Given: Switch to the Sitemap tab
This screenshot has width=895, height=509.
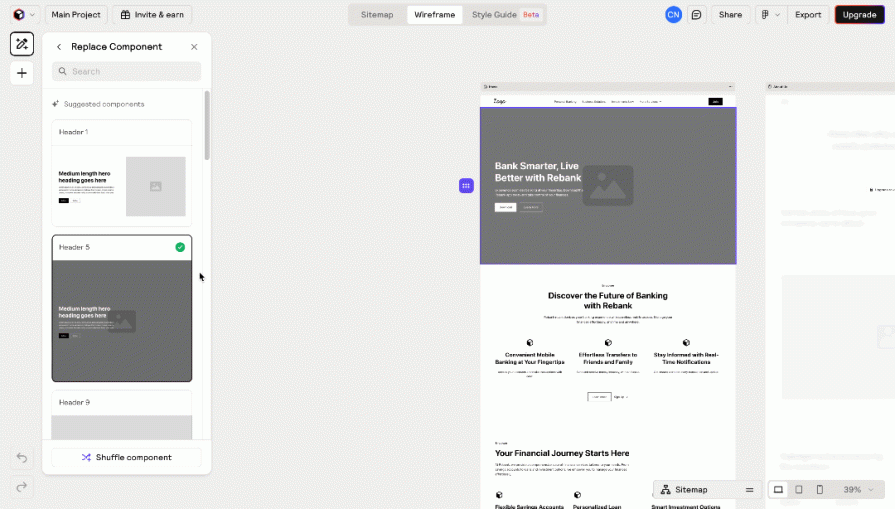Looking at the screenshot, I should pos(377,15).
